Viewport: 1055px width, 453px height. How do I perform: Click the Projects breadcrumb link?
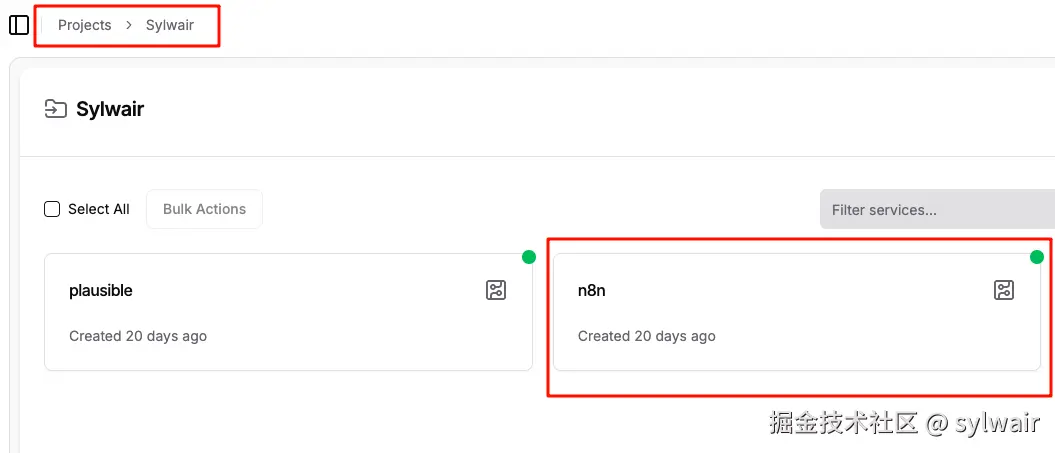84,25
